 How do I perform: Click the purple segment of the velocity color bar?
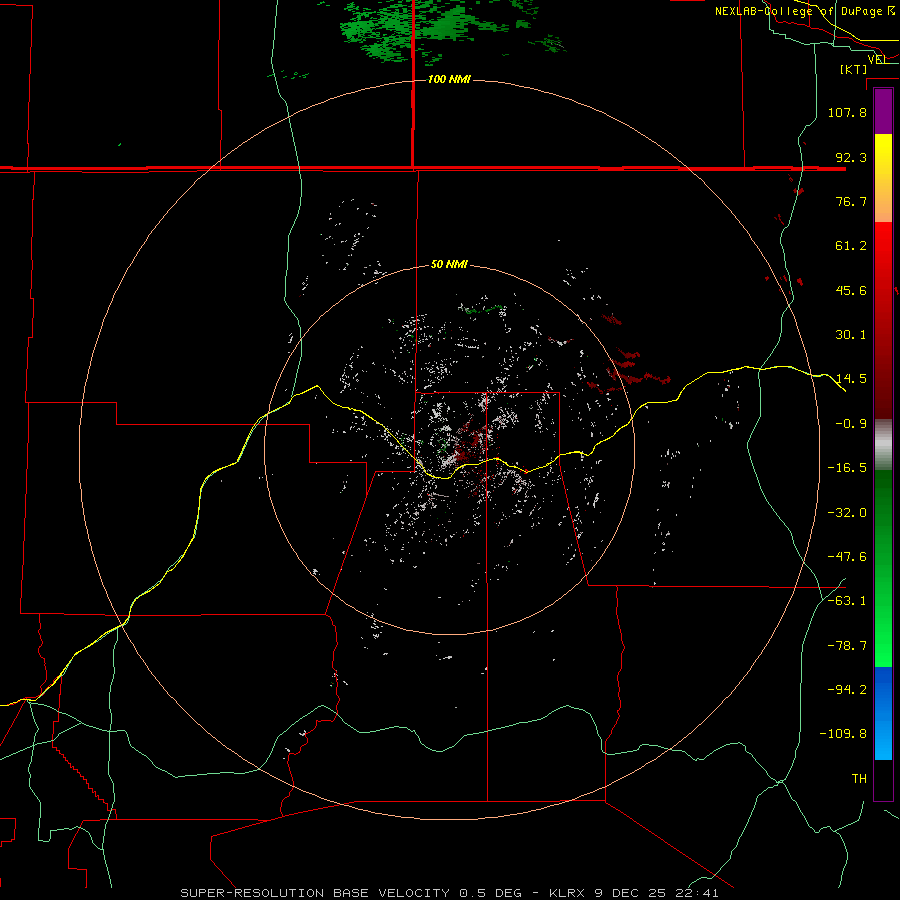(x=883, y=111)
